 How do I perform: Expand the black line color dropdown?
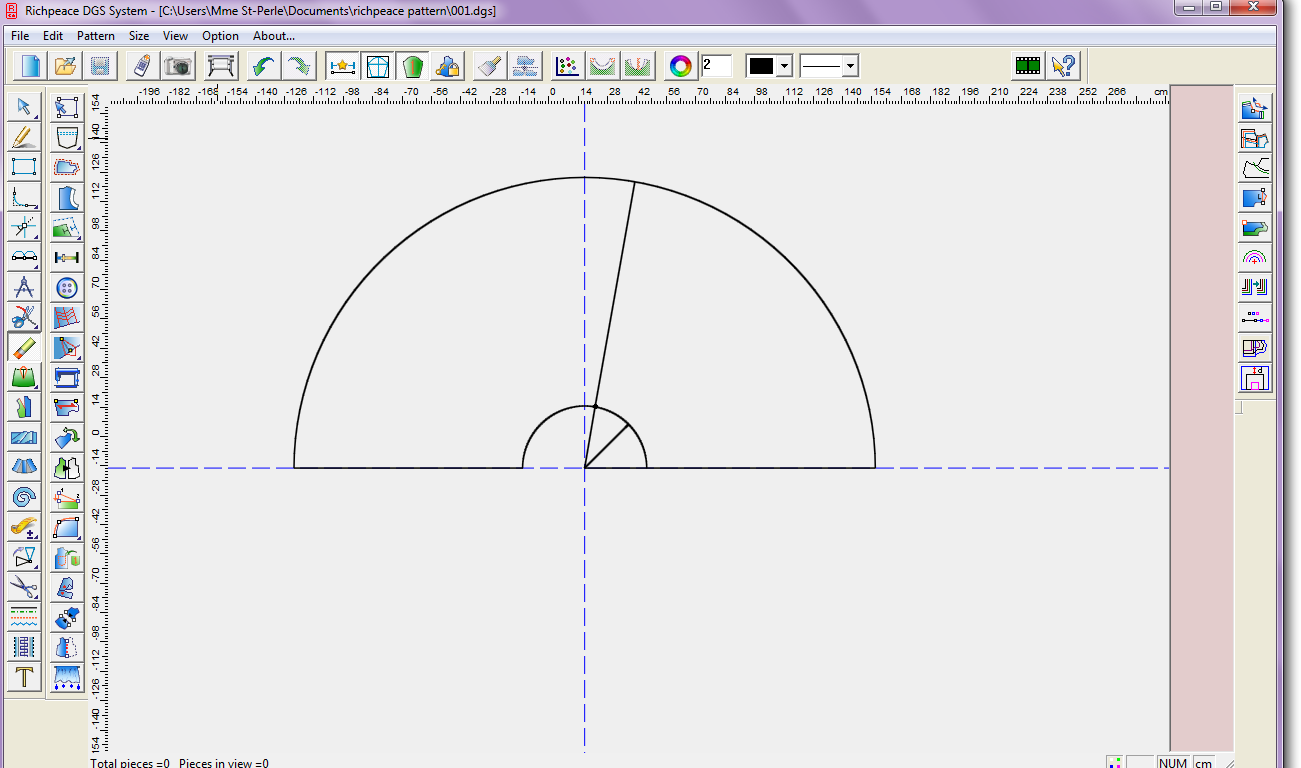tap(784, 66)
